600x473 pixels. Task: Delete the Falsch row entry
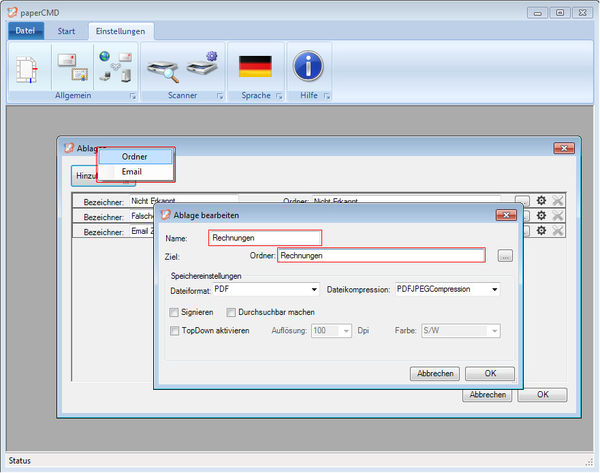pyautogui.click(x=558, y=215)
